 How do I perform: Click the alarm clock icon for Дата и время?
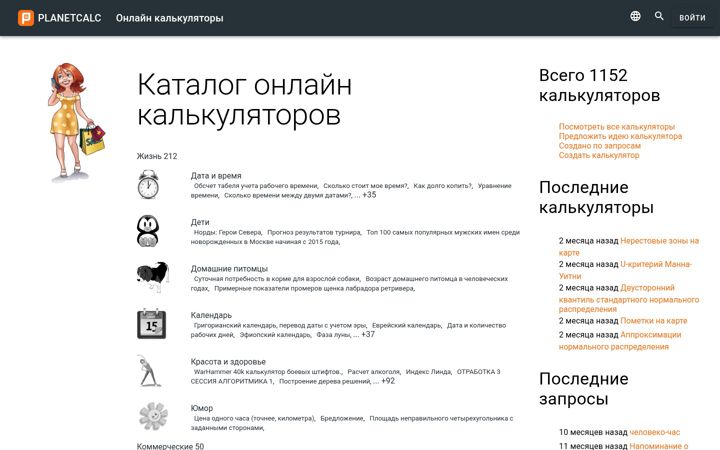pyautogui.click(x=148, y=185)
